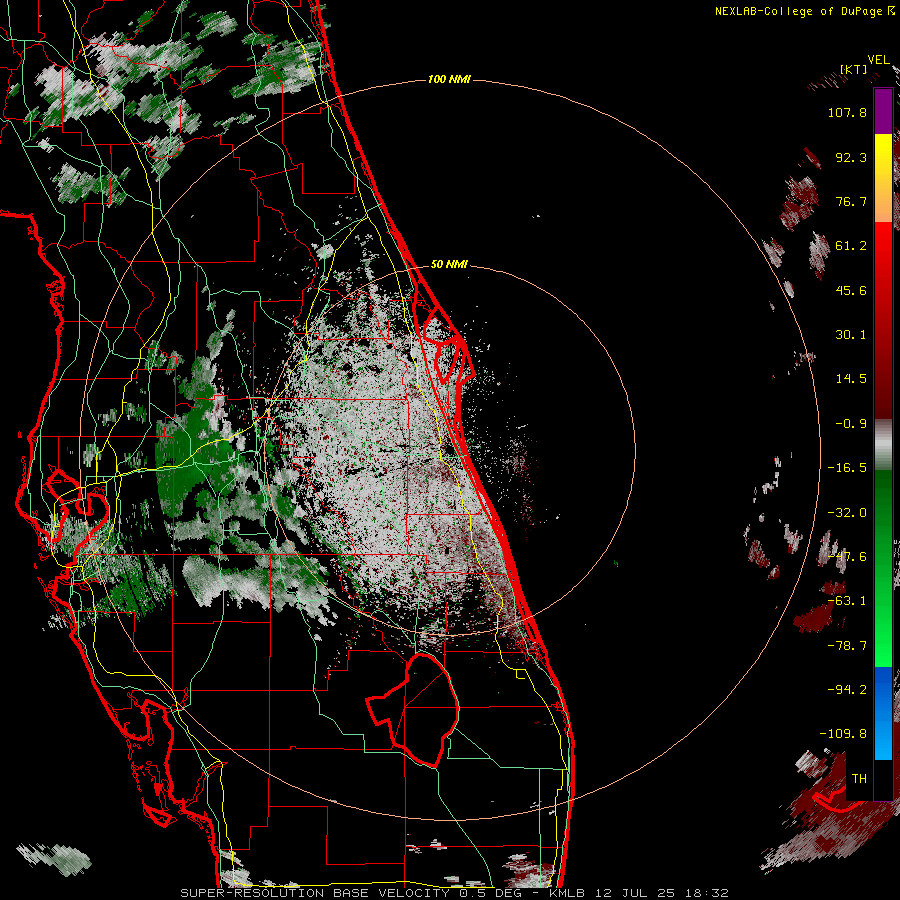This screenshot has width=900, height=900.
Task: Click the 30.1 value on velocity scale
Action: pos(851,335)
